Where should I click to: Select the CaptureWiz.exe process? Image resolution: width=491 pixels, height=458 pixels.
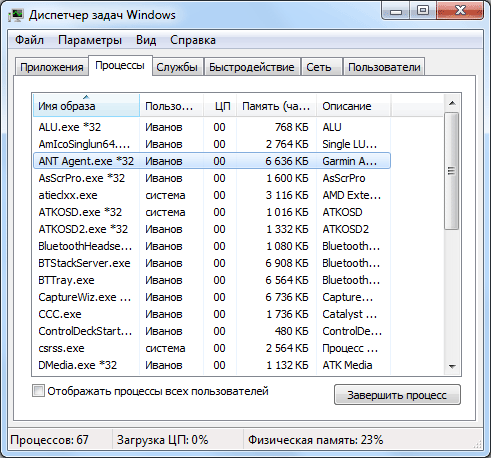[212, 297]
